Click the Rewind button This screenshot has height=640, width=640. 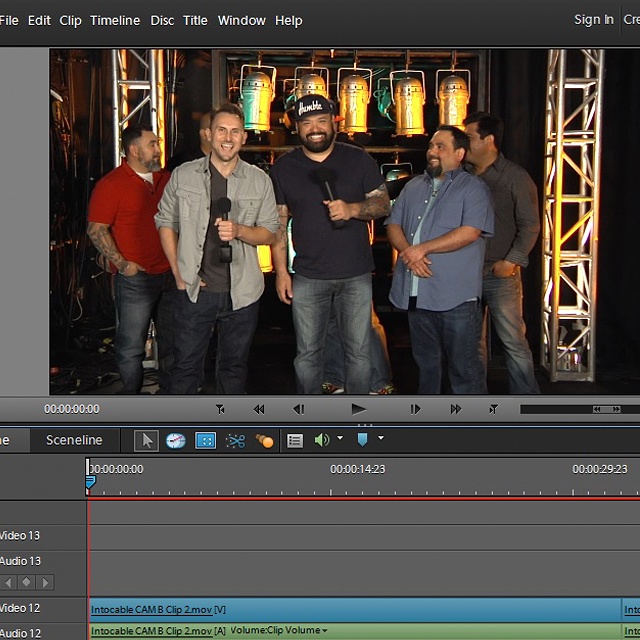(259, 409)
